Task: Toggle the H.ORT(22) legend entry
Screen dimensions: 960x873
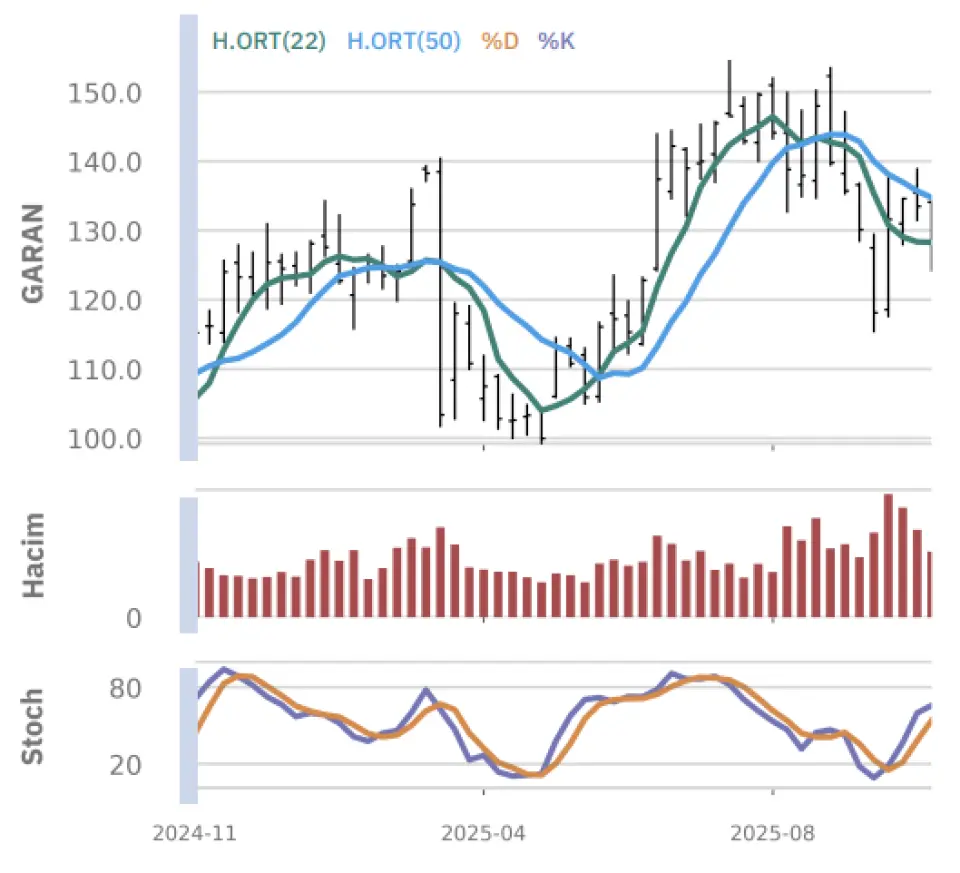Action: click(x=269, y=41)
